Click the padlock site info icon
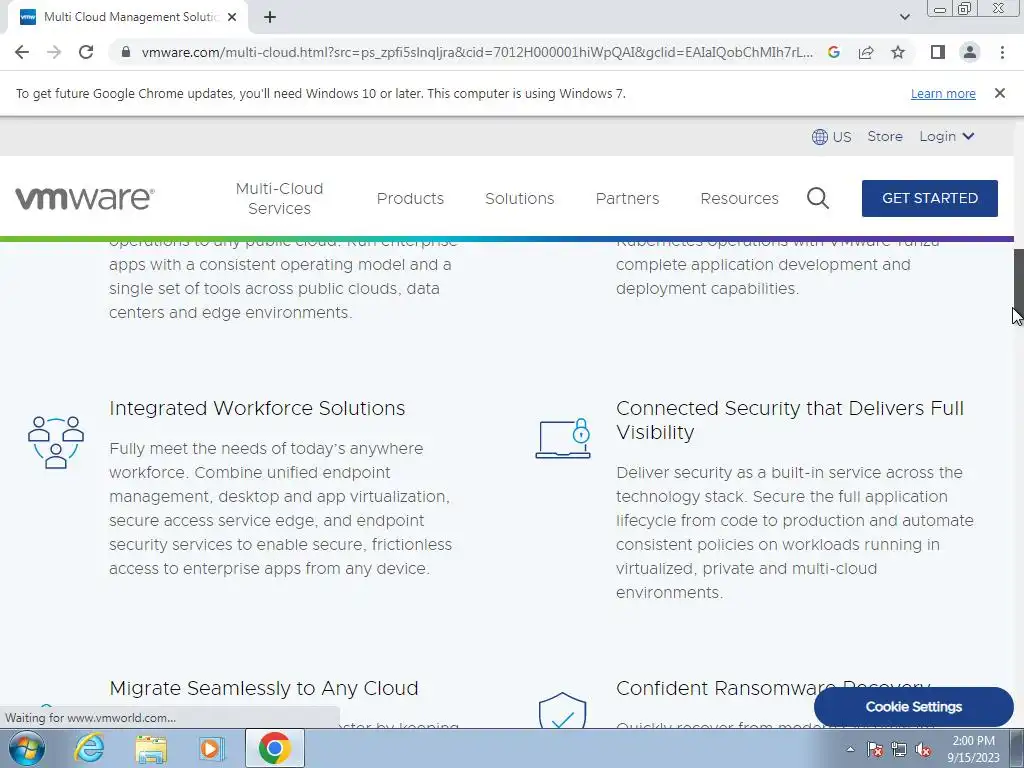Viewport: 1024px width, 768px height. click(x=126, y=52)
